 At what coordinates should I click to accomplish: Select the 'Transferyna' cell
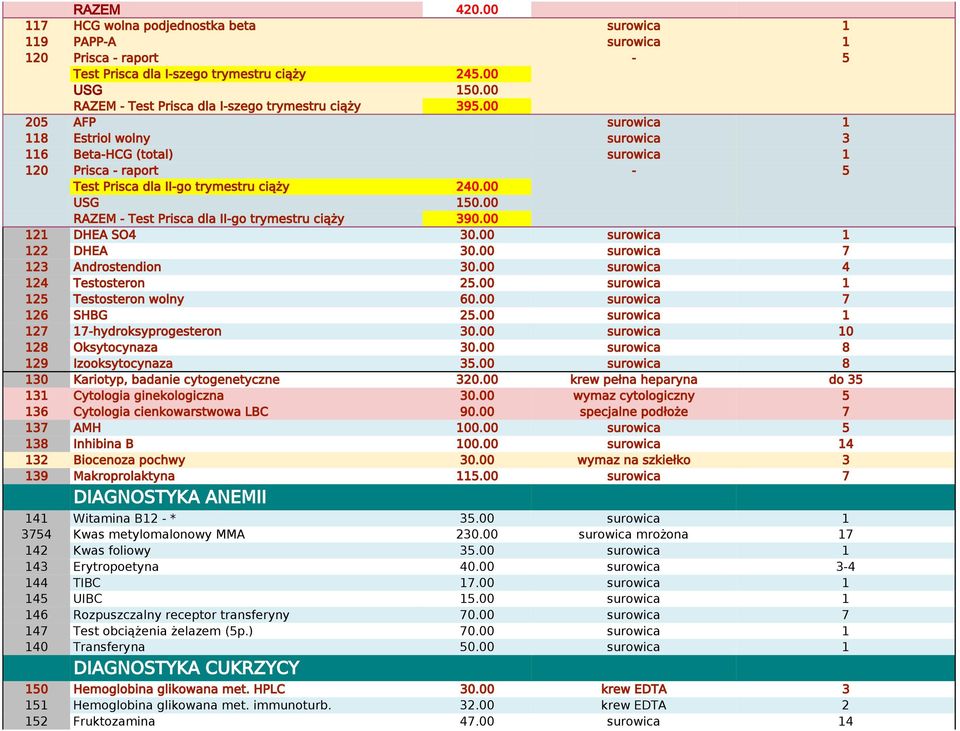coord(109,647)
